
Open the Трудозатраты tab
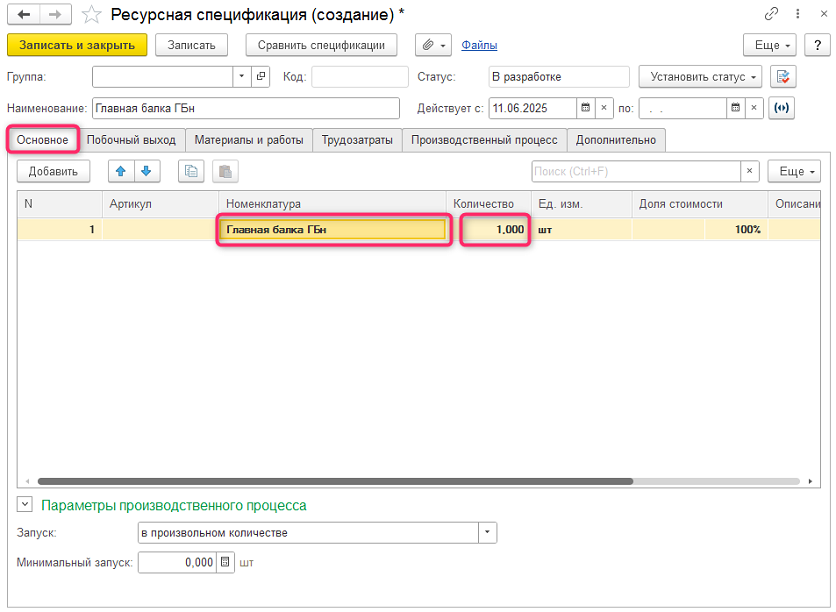coord(357,140)
